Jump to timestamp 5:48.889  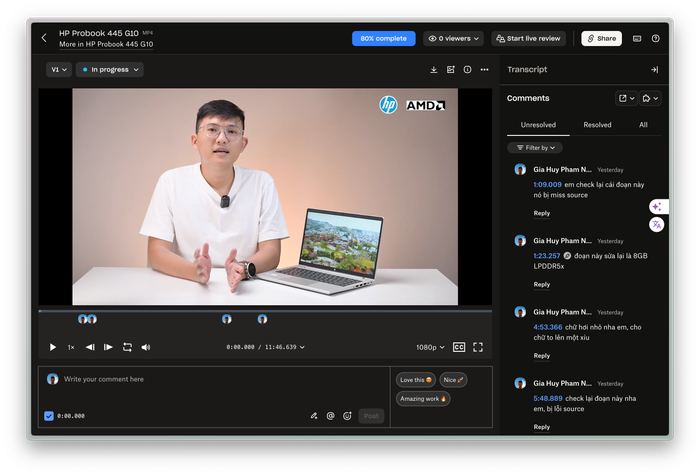point(548,398)
